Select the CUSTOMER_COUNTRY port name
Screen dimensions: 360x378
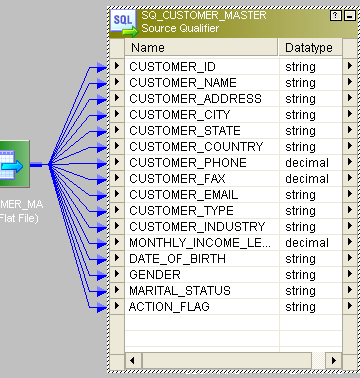pos(196,147)
